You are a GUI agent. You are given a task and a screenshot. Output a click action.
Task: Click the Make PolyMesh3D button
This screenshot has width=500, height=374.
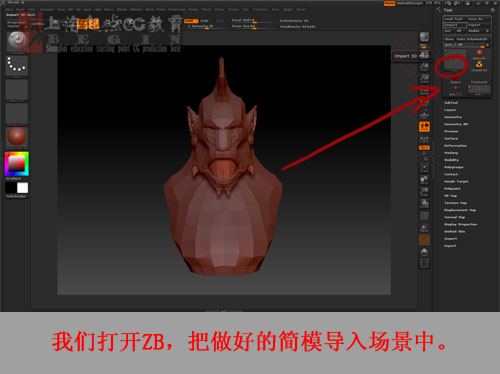[472, 39]
